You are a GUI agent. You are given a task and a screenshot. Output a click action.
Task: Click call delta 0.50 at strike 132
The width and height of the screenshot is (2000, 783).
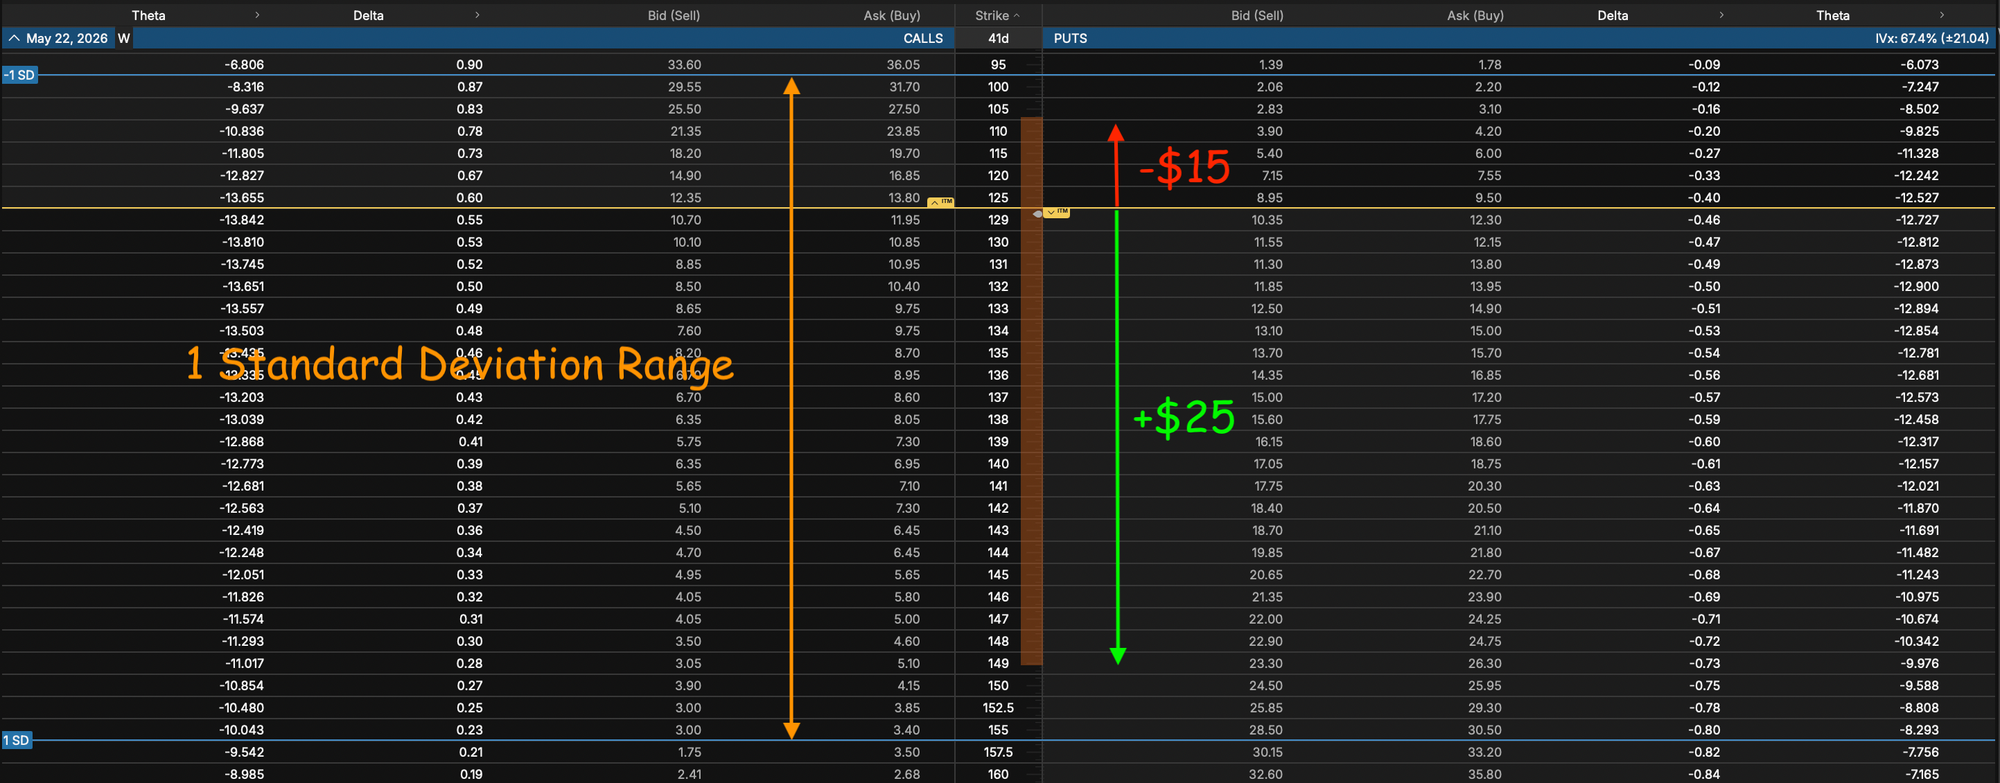[x=469, y=286]
